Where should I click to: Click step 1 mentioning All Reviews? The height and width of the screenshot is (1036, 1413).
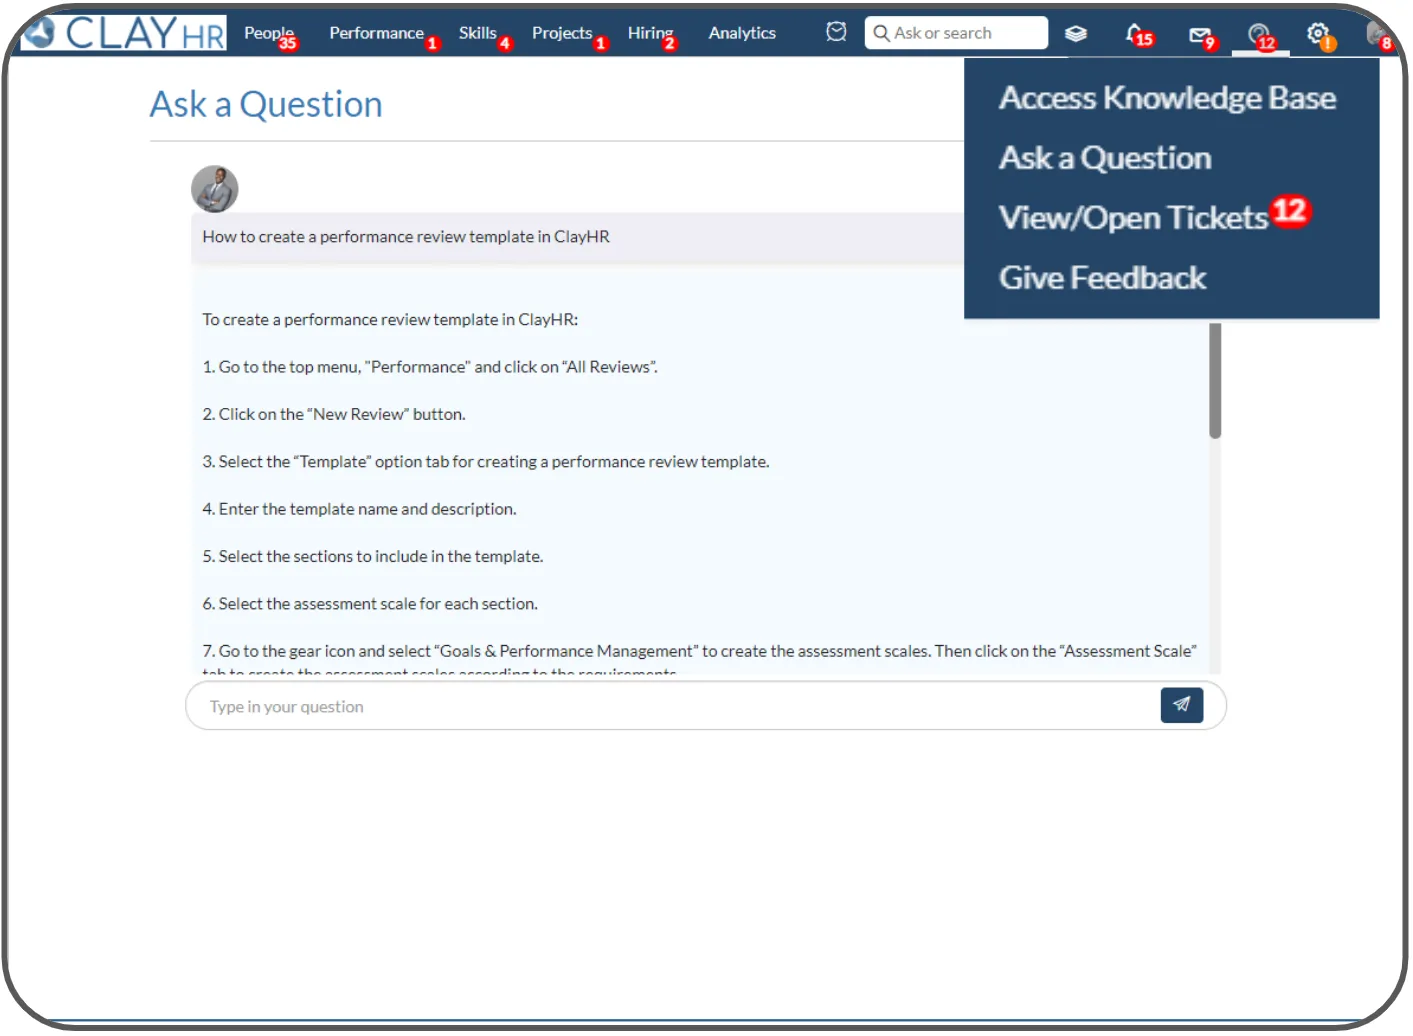430,367
